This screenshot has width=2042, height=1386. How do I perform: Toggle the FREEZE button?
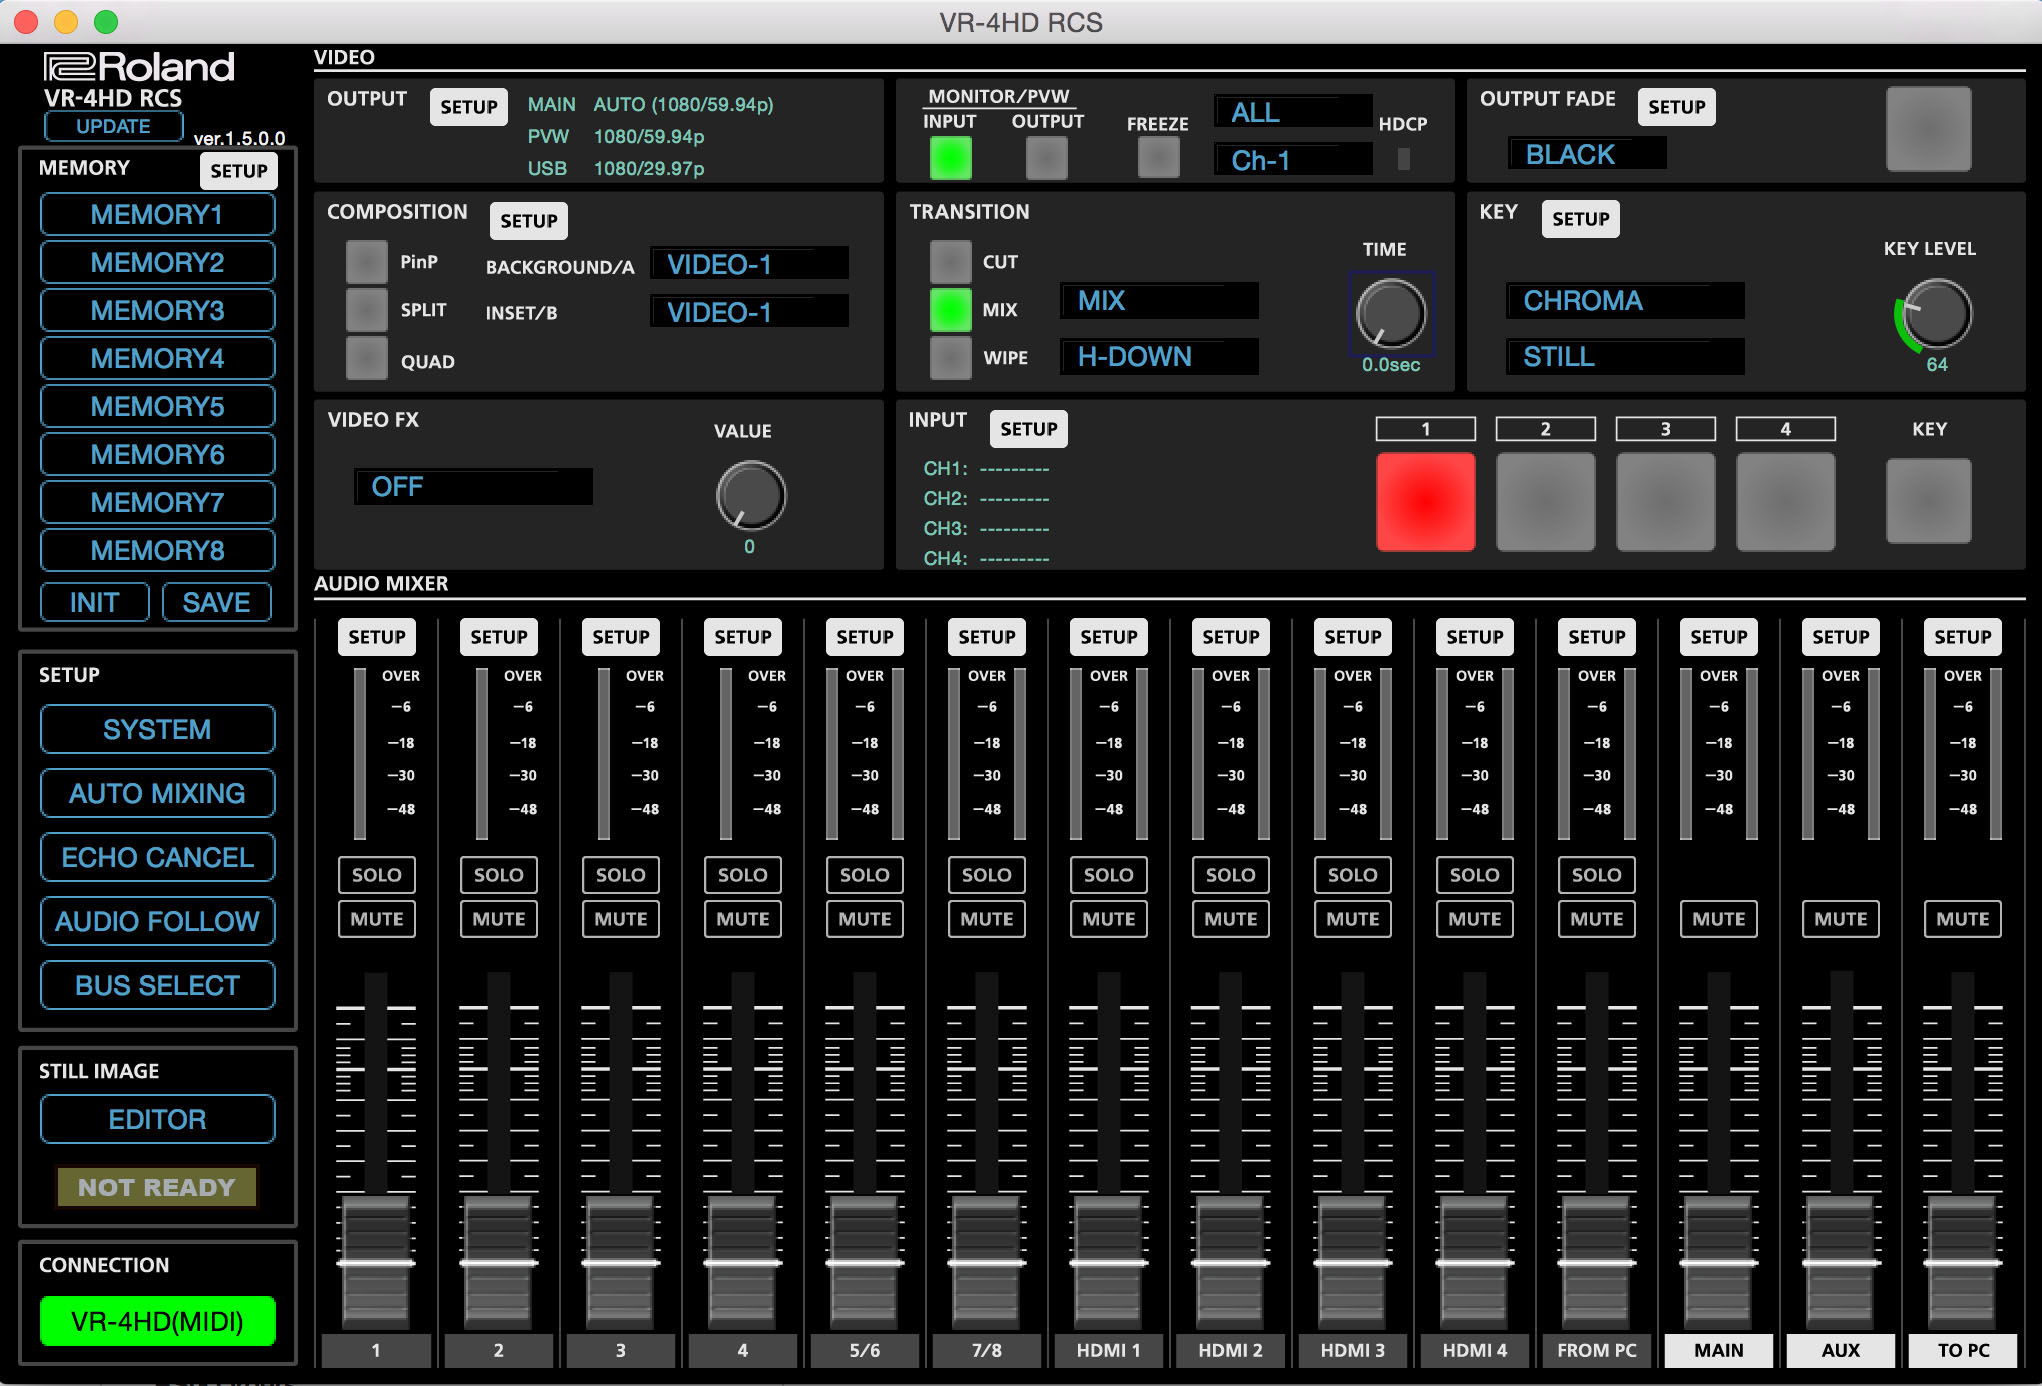(x=1158, y=158)
